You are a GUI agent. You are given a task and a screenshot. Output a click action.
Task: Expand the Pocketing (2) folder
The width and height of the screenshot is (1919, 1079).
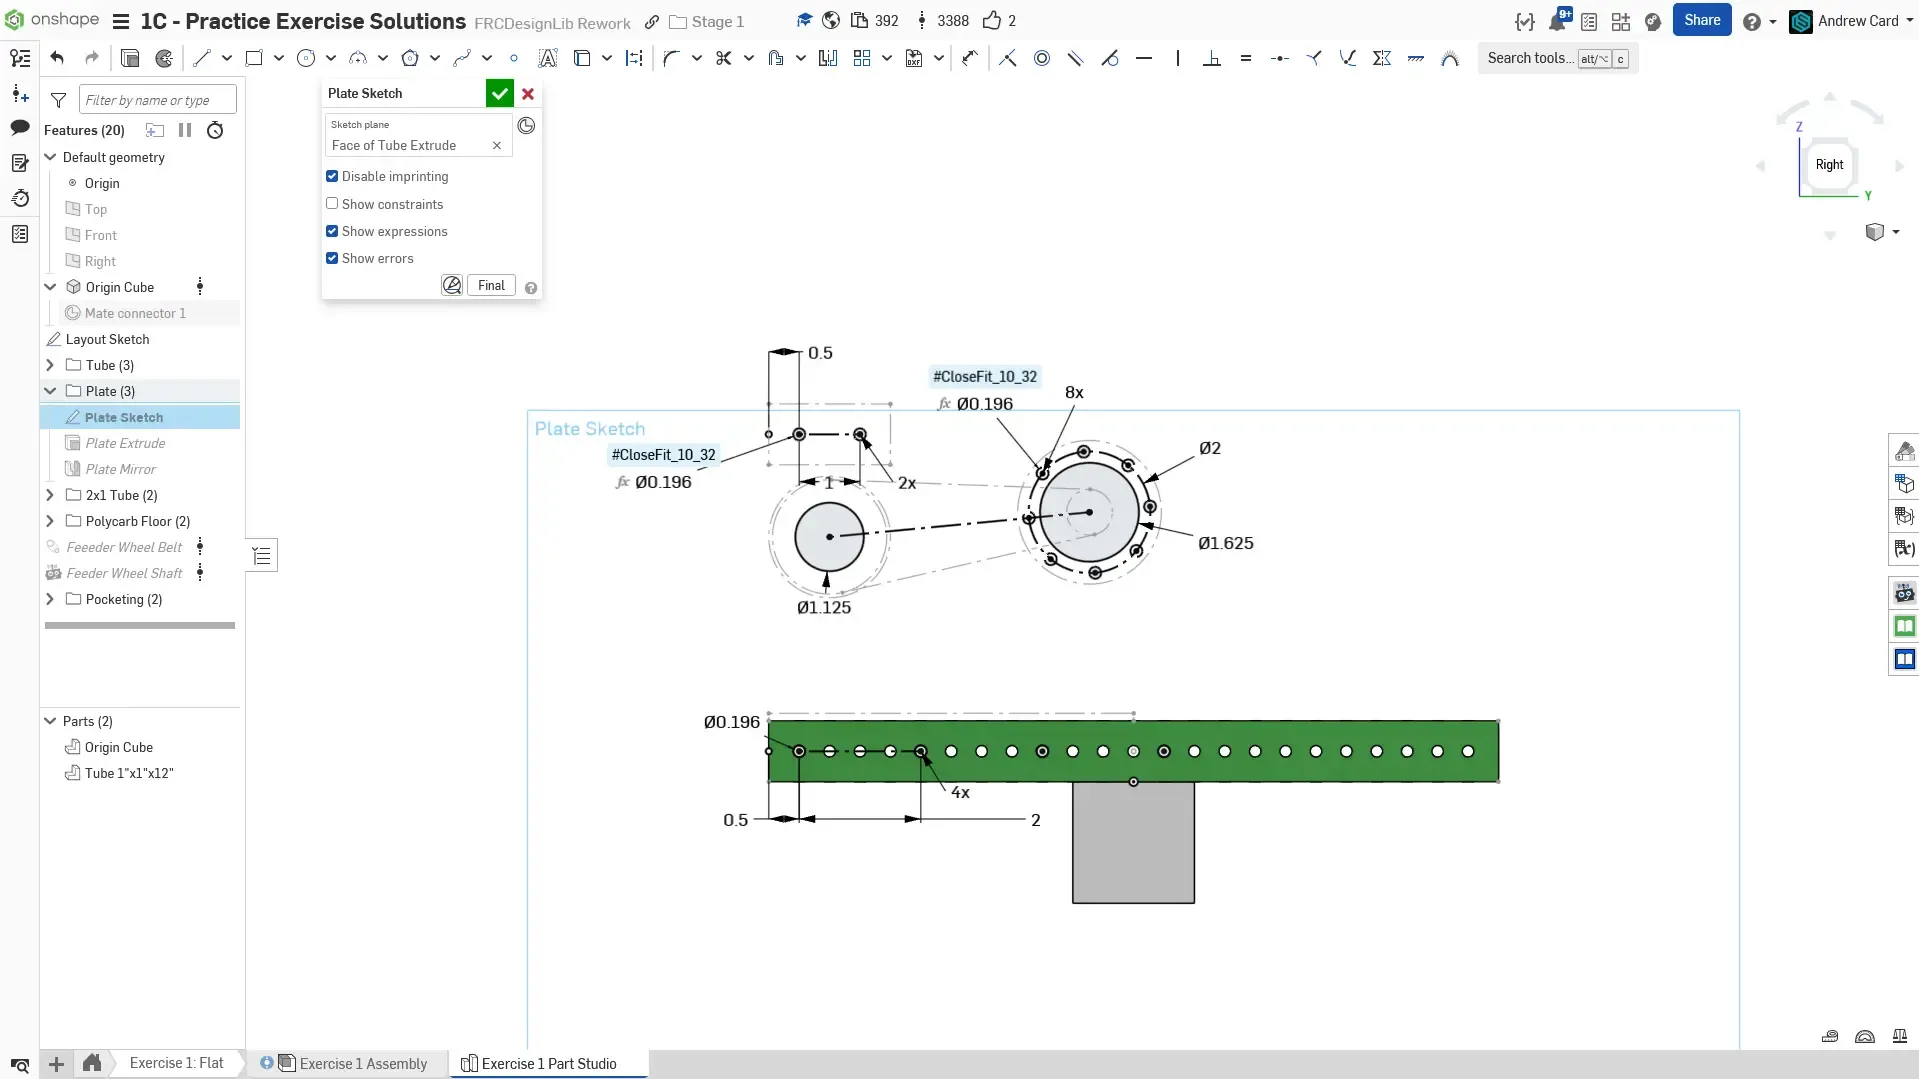tap(50, 599)
